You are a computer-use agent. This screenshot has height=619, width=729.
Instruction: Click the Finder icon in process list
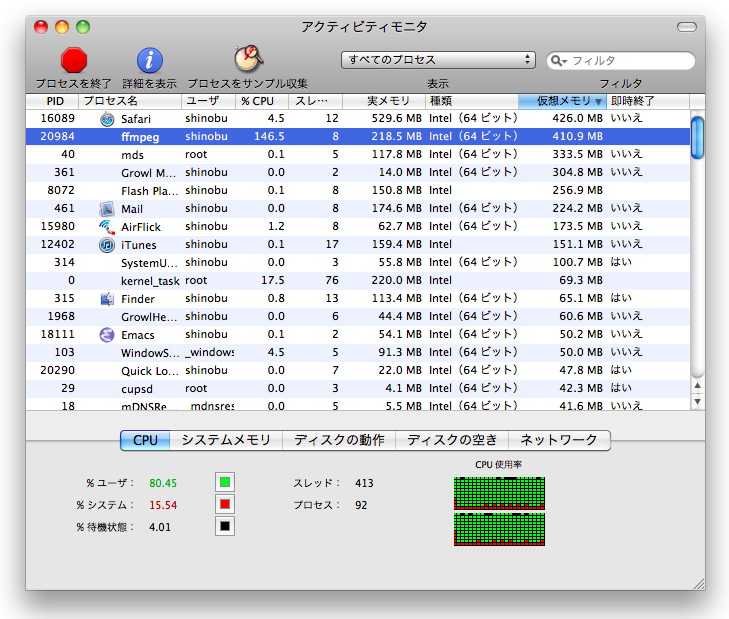point(107,299)
